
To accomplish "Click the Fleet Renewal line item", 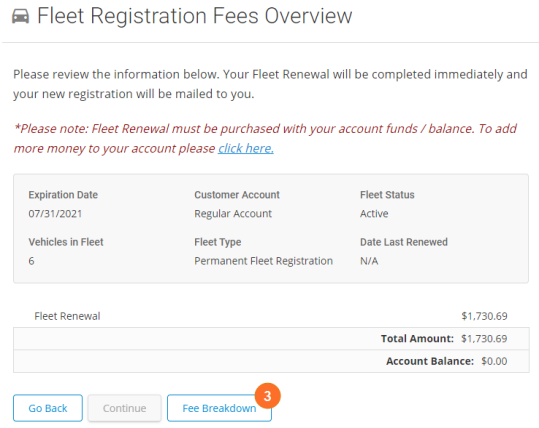I will 67,316.
